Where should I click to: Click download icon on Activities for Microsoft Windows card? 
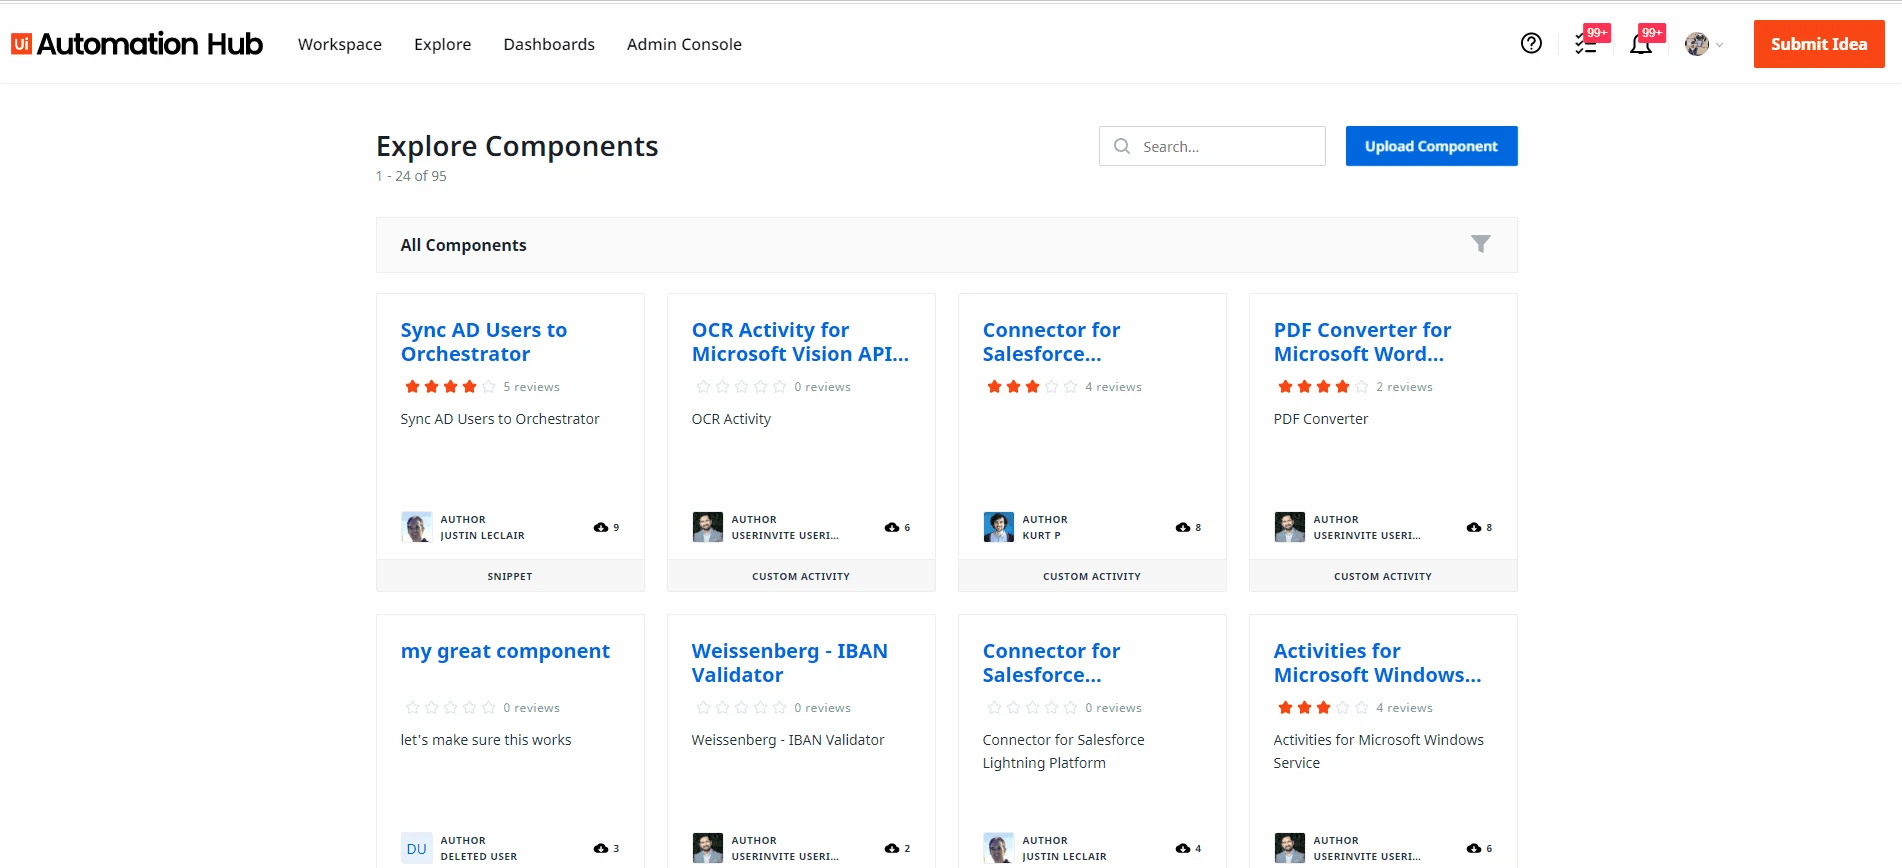pos(1474,848)
